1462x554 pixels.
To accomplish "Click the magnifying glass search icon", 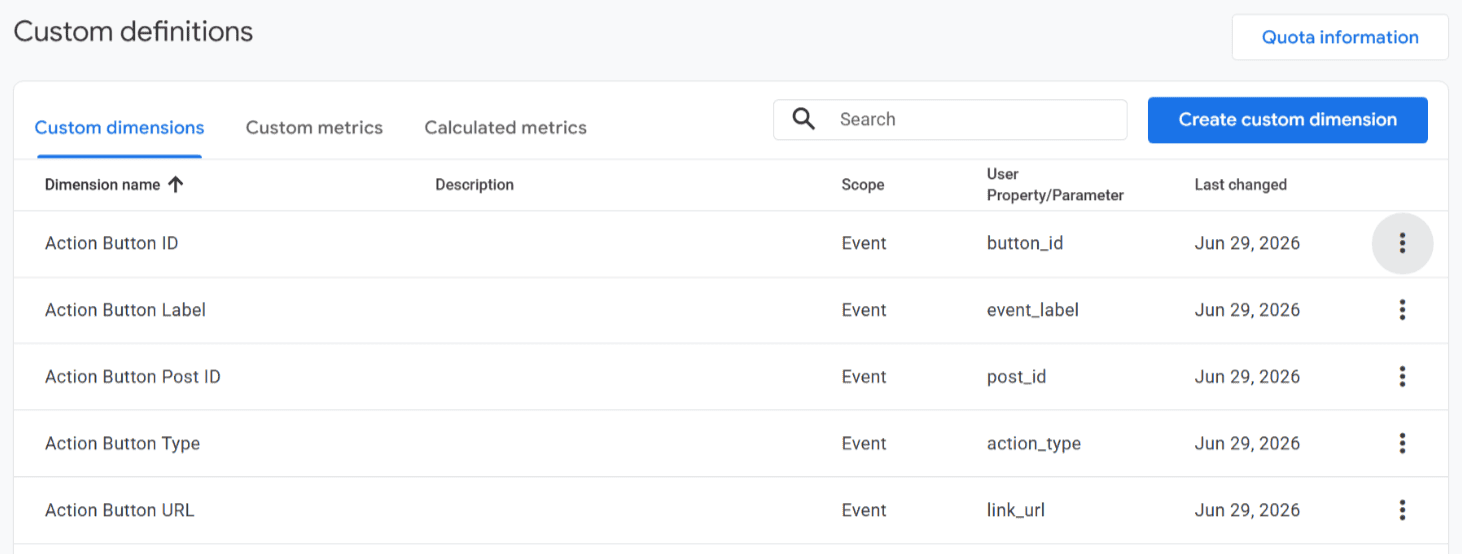I will pyautogui.click(x=804, y=119).
